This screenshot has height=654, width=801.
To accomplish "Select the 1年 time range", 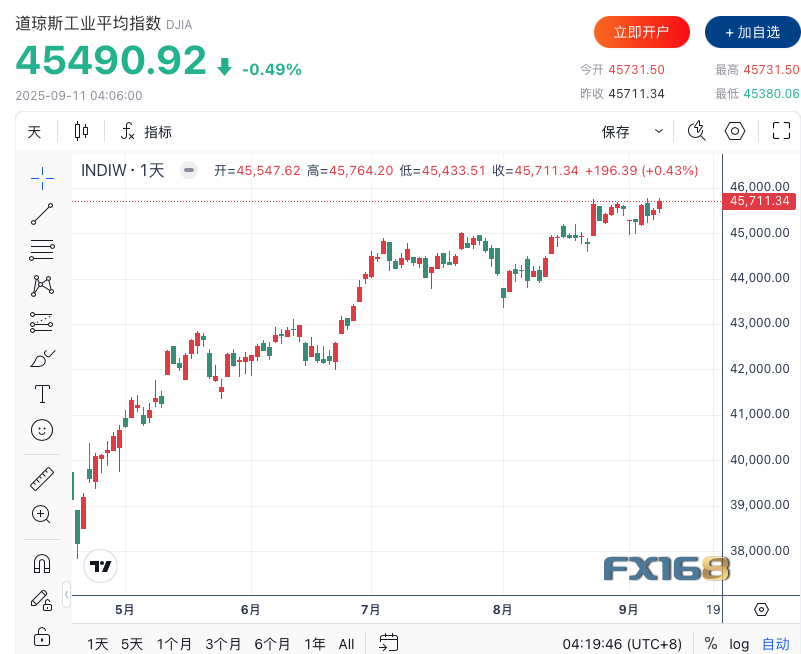I will pos(315,643).
